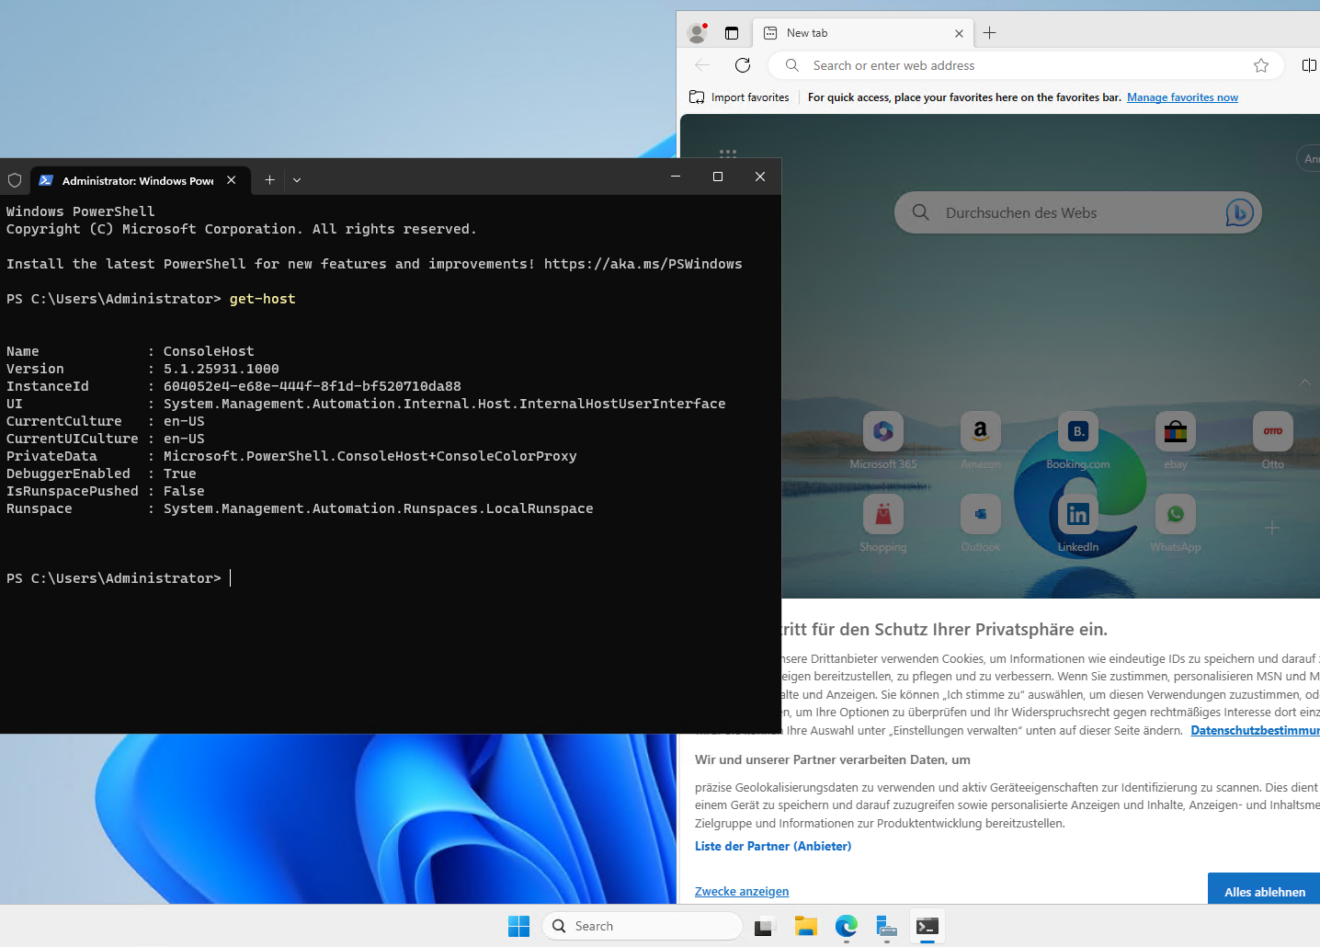
Task: Refresh the current page
Action: [x=742, y=64]
